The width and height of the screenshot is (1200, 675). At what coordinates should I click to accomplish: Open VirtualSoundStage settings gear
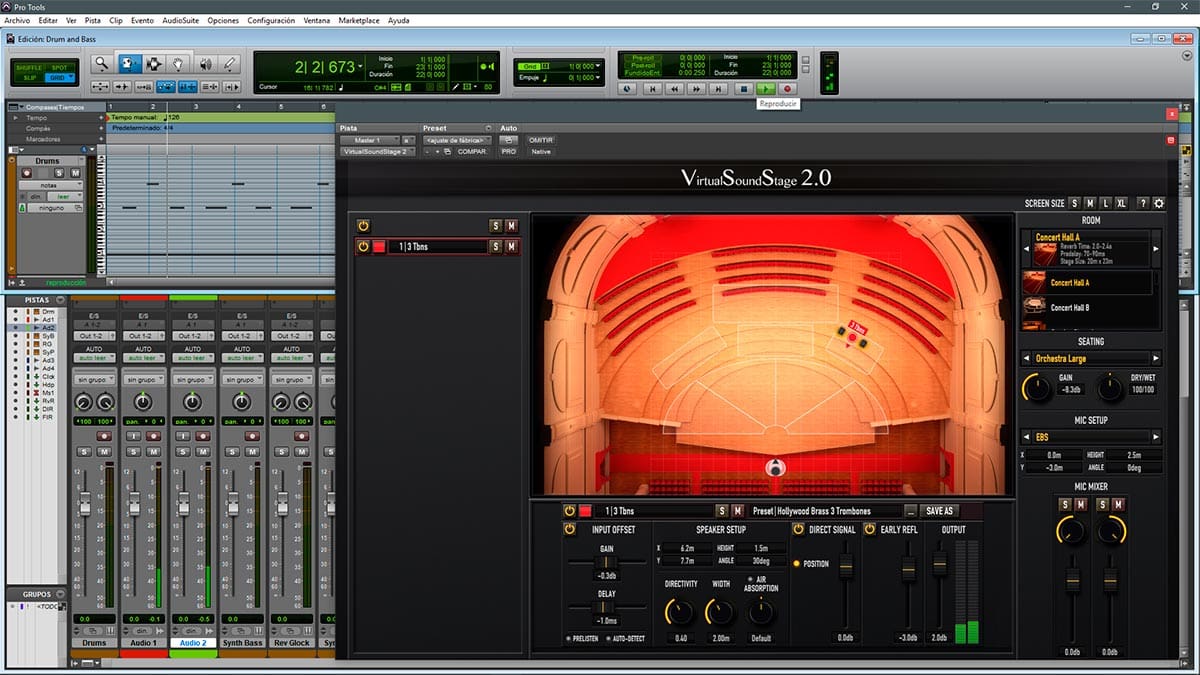coord(1160,203)
